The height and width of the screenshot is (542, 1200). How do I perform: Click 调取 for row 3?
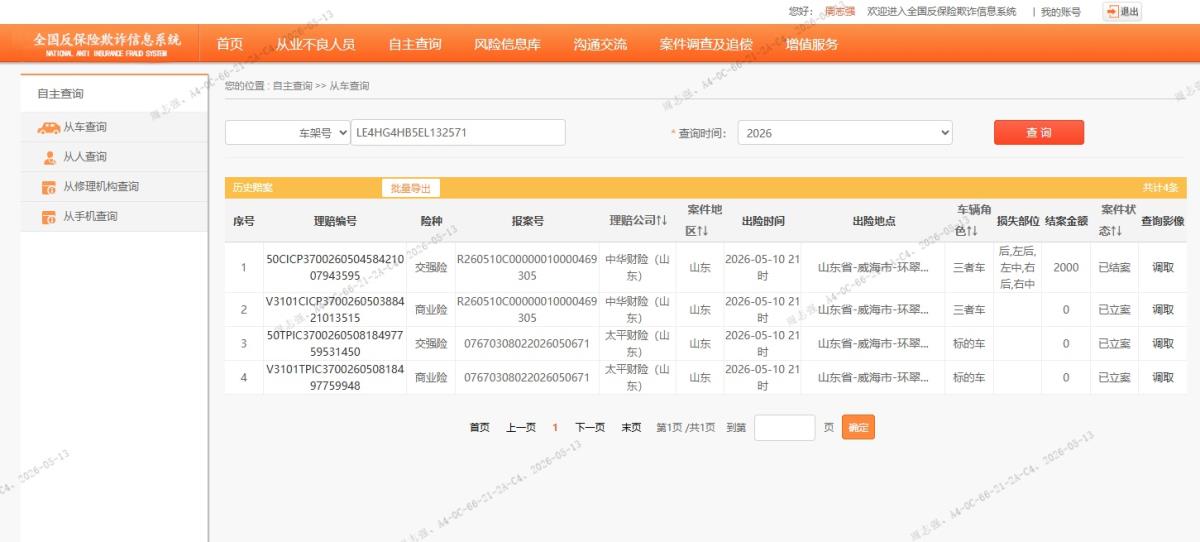1163,344
